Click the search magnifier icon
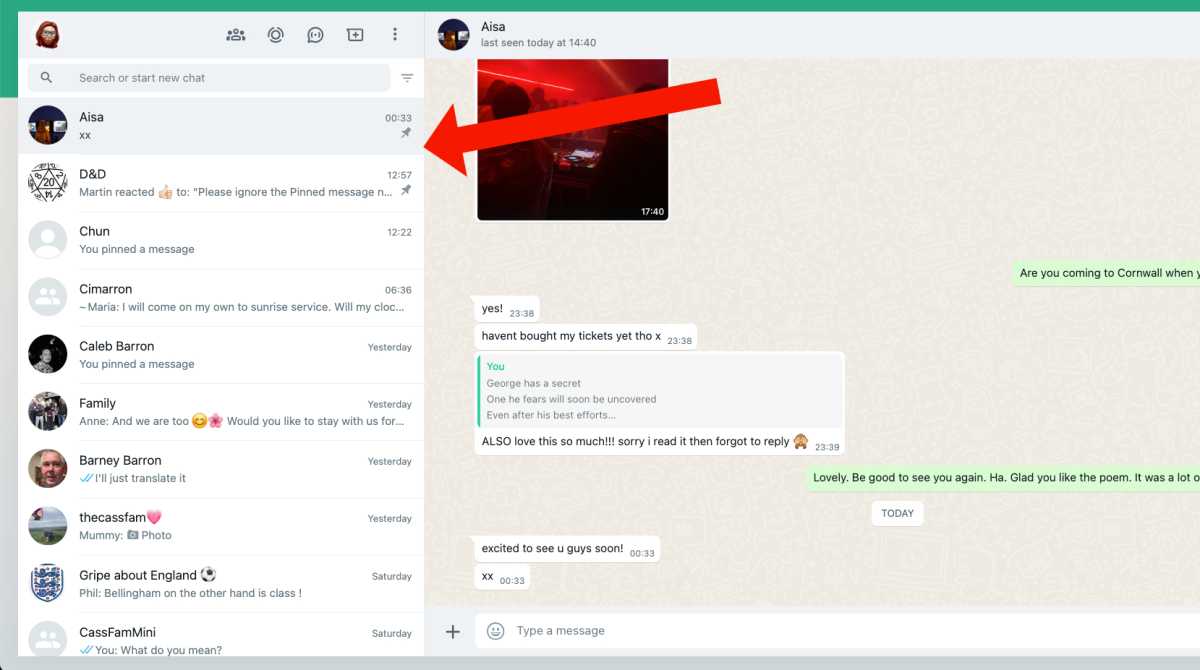This screenshot has width=1200, height=670. click(46, 78)
